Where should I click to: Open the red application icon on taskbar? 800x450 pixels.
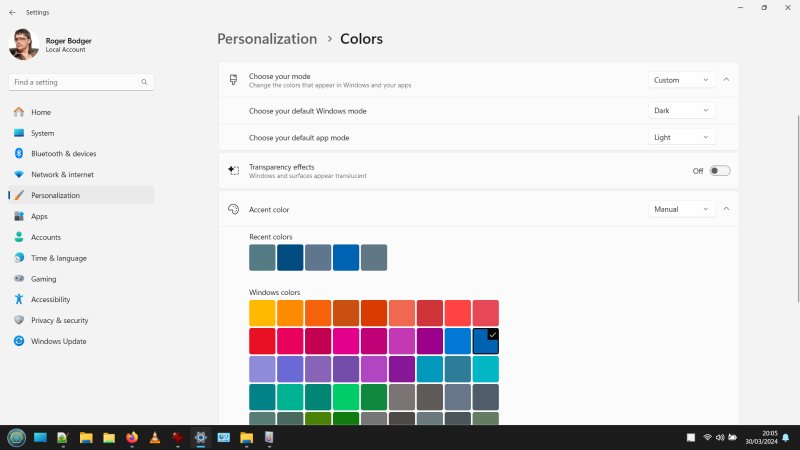(178, 438)
